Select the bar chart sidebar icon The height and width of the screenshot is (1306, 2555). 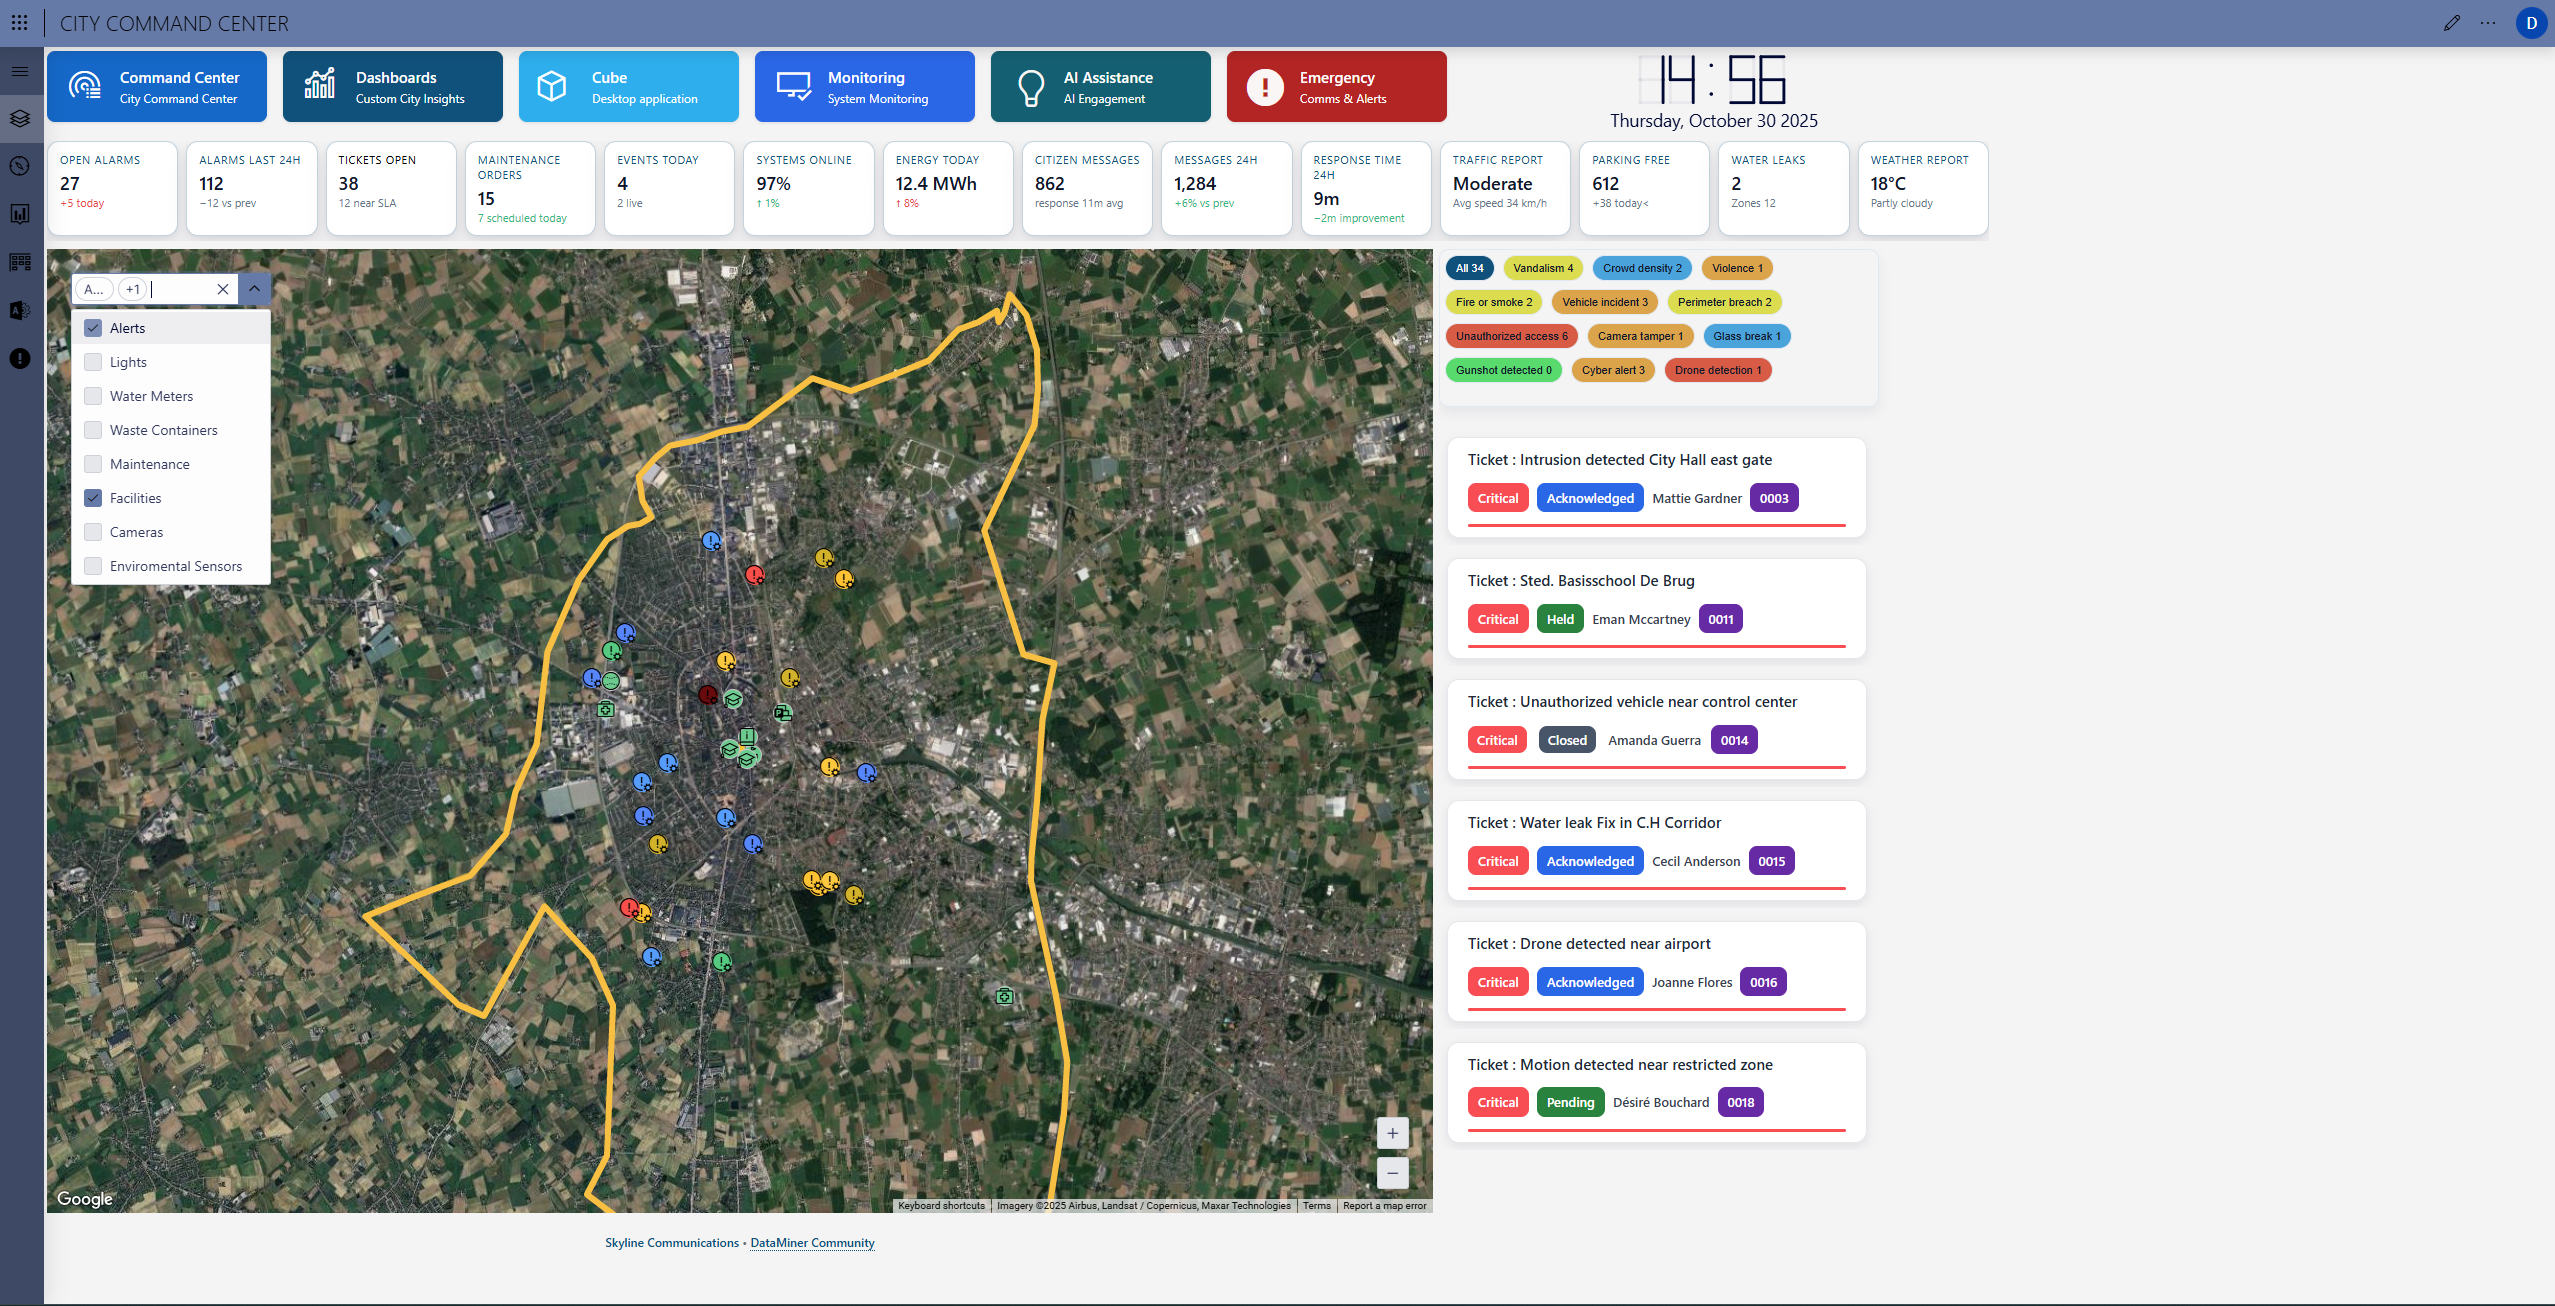click(20, 214)
